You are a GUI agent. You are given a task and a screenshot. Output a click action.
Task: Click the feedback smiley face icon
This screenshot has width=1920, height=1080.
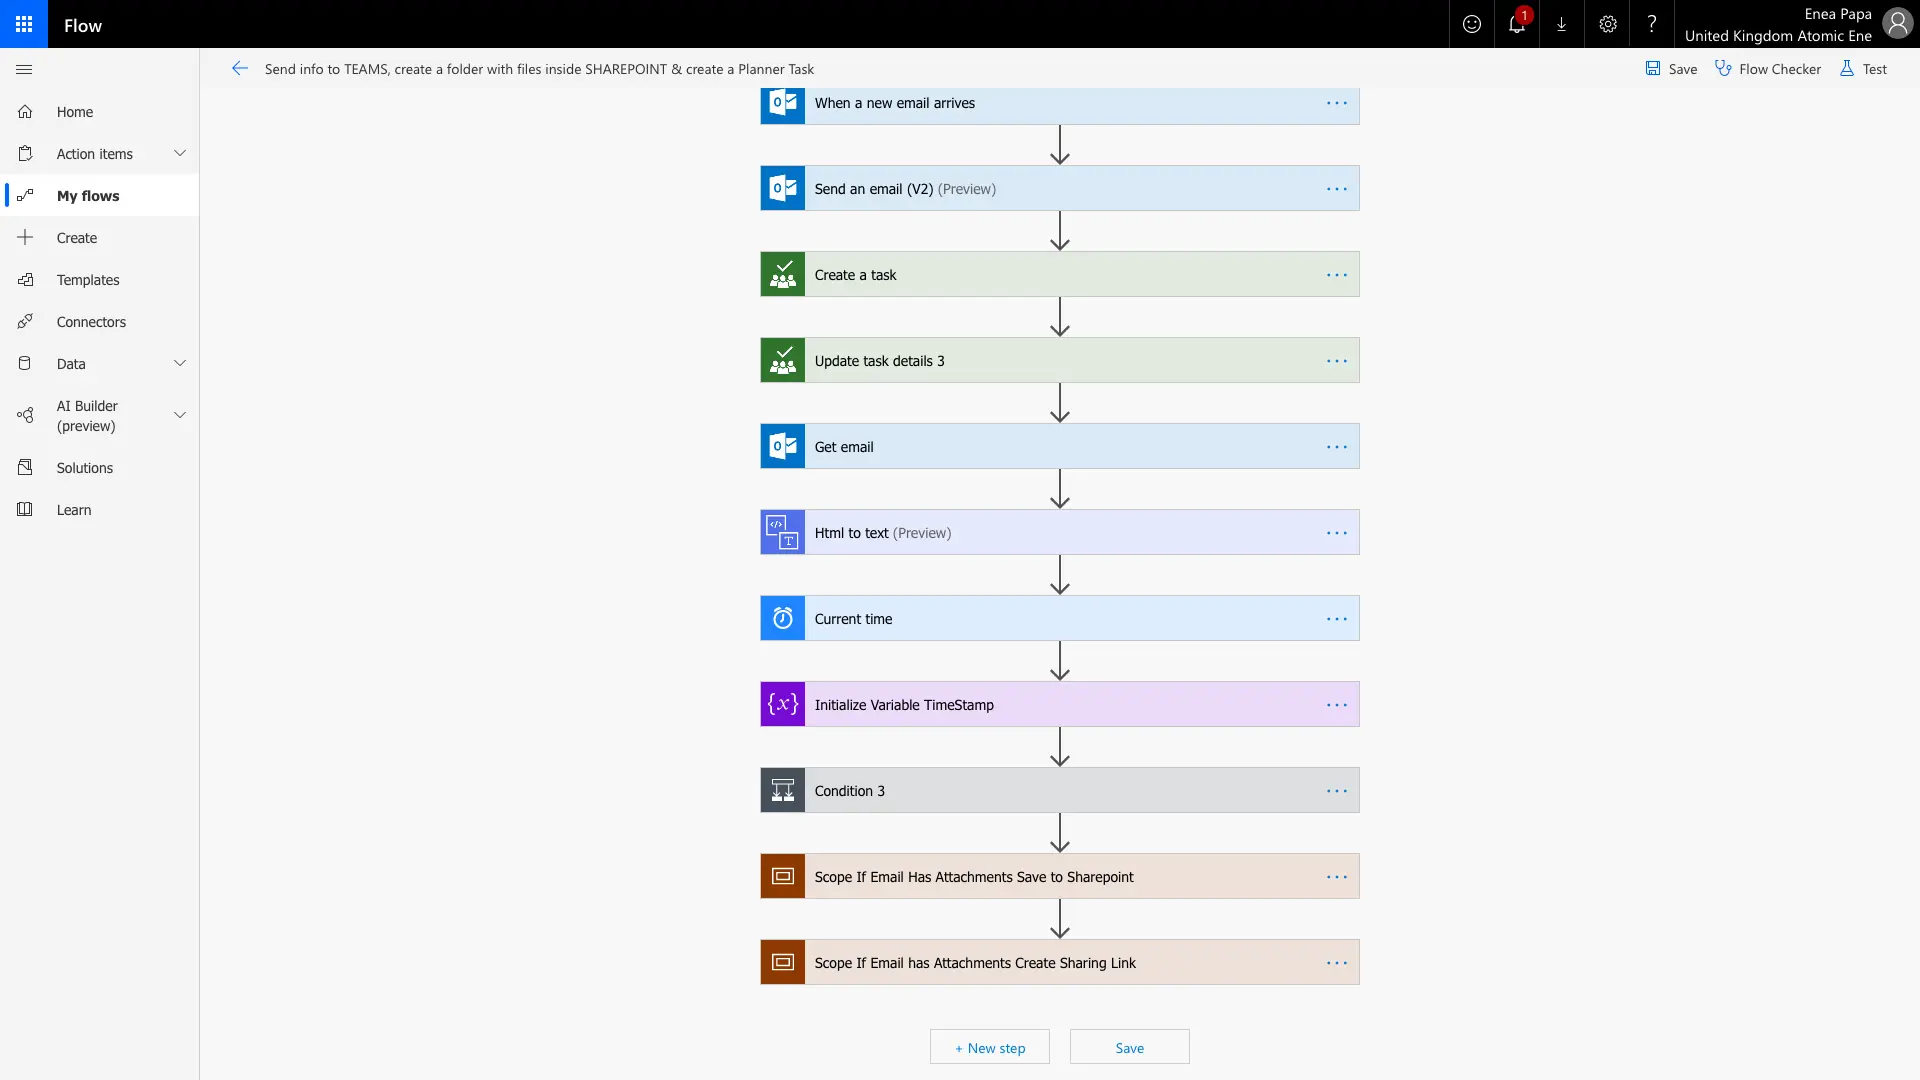coord(1471,24)
